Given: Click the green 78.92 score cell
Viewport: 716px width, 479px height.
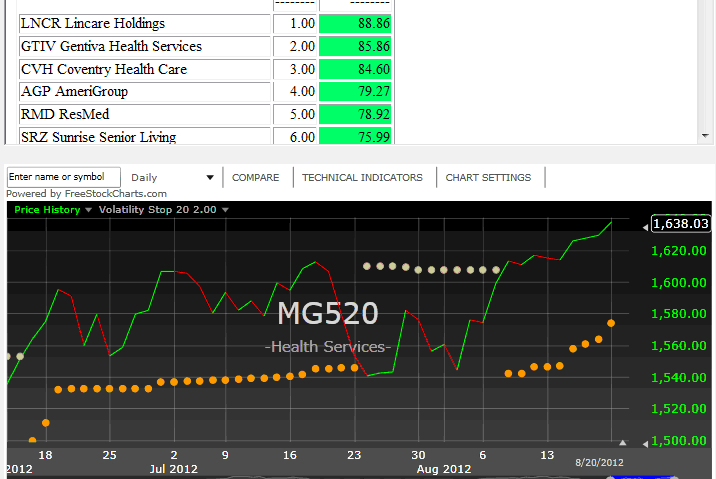Looking at the screenshot, I should pos(355,114).
